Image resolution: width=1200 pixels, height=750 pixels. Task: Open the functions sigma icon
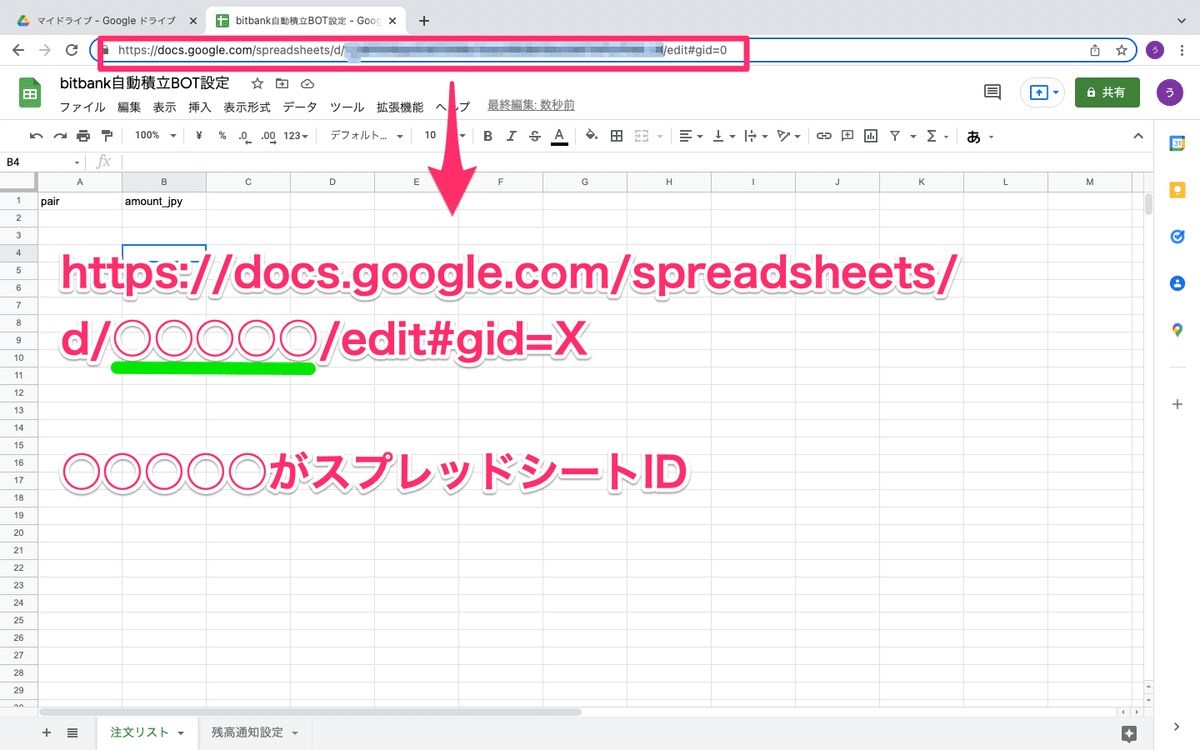(932, 136)
